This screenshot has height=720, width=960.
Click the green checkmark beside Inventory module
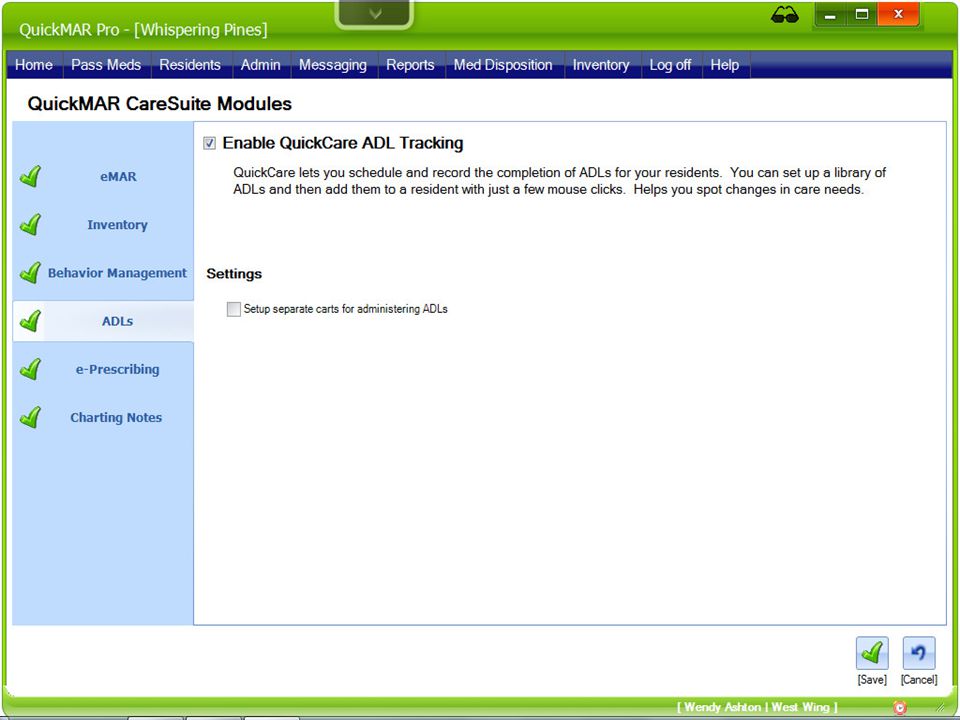click(30, 225)
